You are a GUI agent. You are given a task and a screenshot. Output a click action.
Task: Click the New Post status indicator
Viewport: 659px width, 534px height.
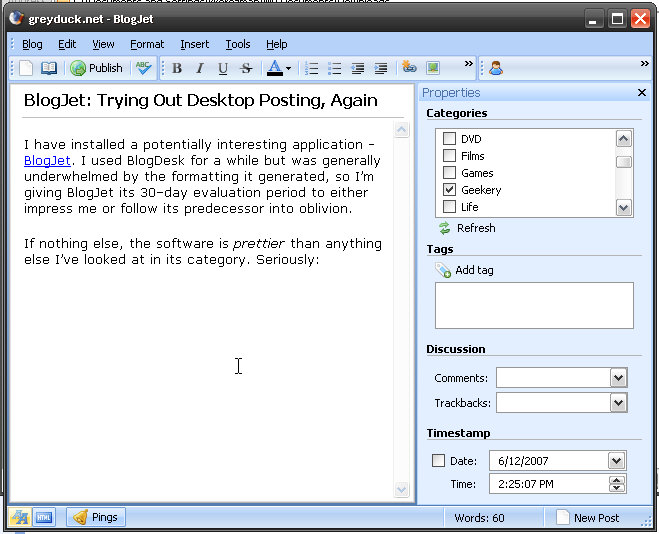pos(588,518)
